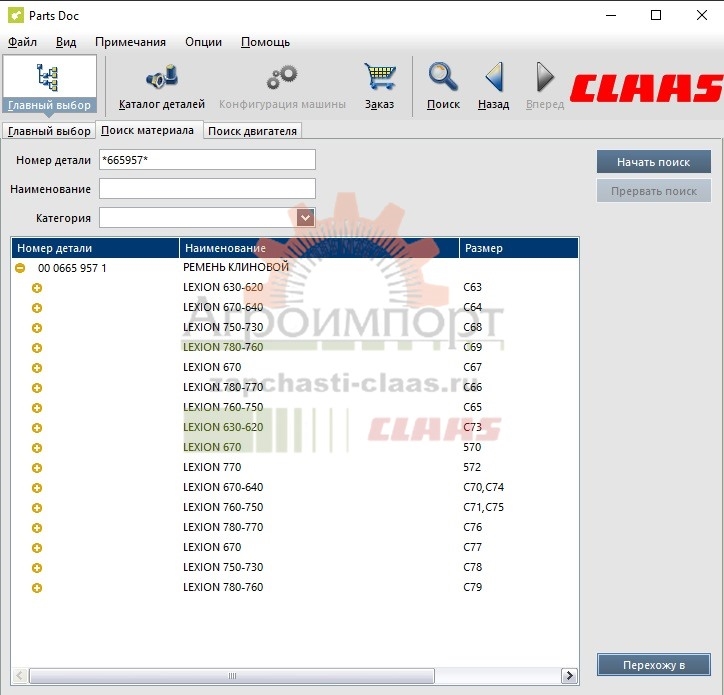Click the scrollbar left arrow
Viewport: 724px width, 695px height.
19,676
